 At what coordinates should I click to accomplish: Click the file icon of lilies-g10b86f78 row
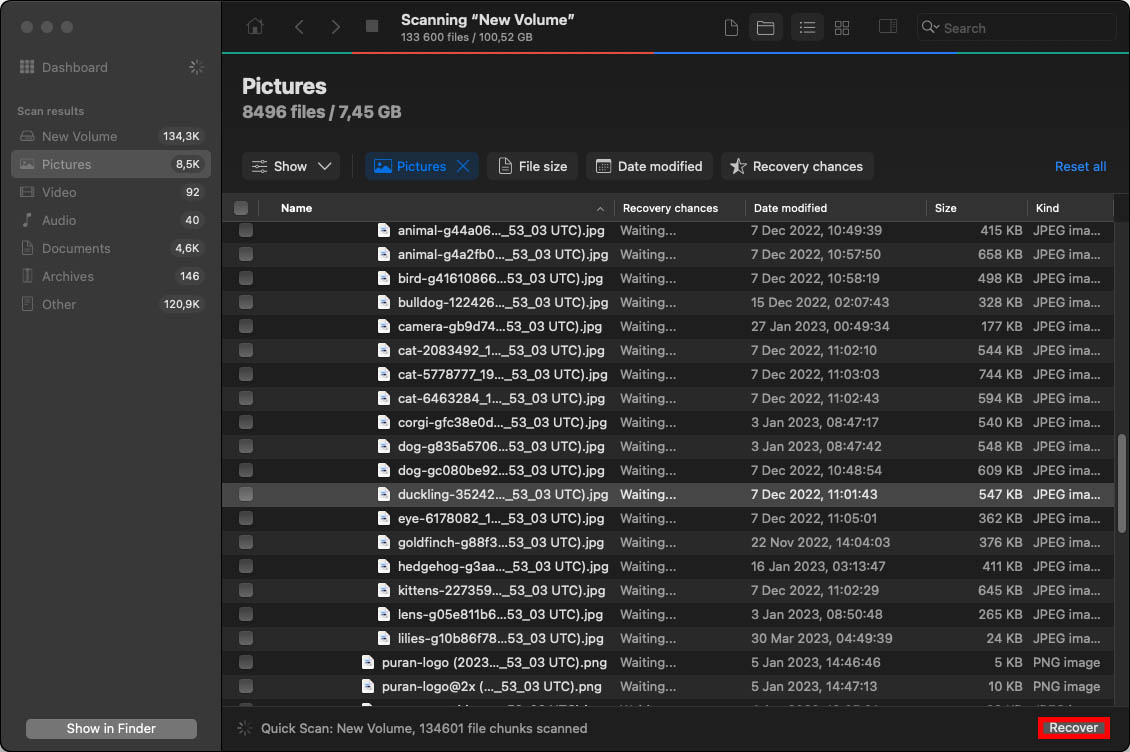384,638
